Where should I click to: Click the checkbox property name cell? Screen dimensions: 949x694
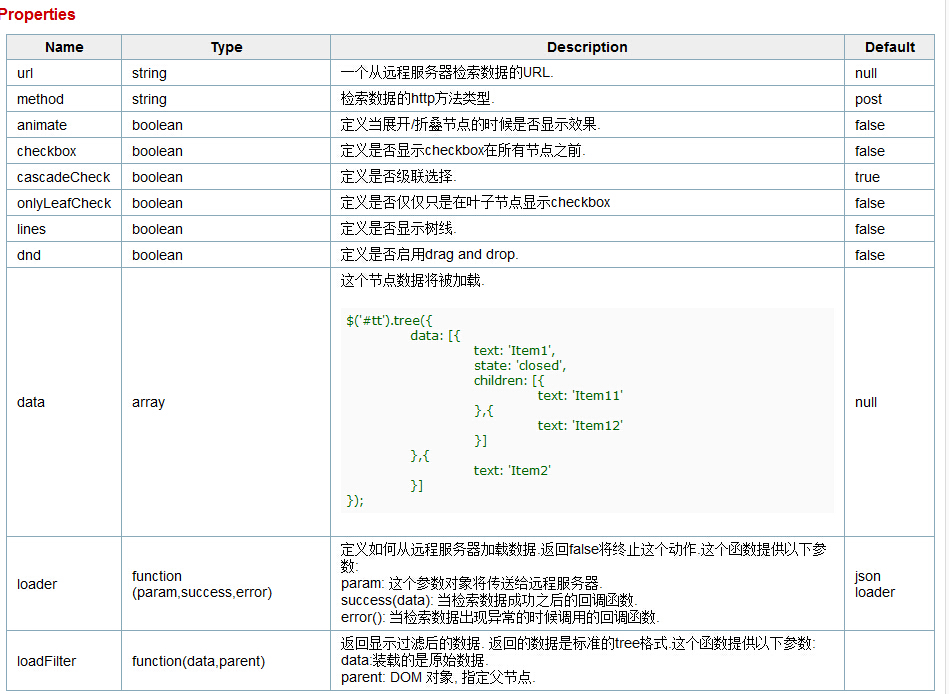[64, 151]
